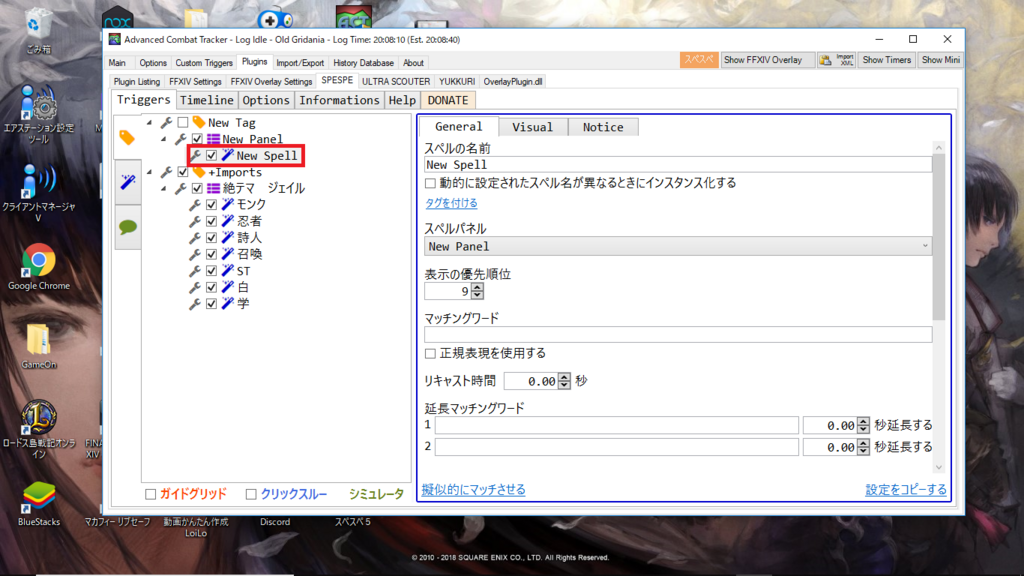Enable 正規表現を使用する checkbox
1024x576 pixels.
(430, 353)
